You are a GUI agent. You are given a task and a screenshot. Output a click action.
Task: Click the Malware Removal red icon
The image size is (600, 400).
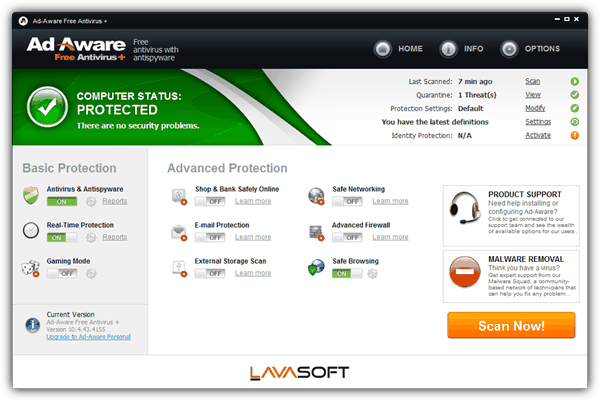(465, 272)
